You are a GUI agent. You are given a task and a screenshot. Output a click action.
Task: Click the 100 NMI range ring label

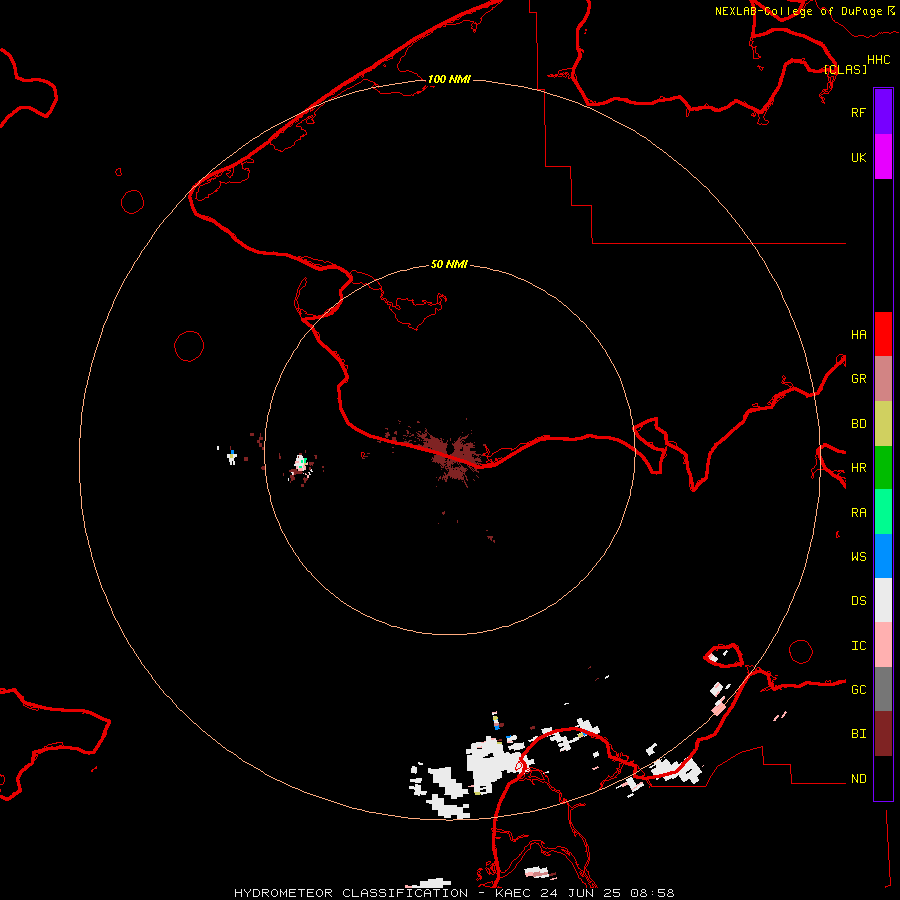[x=449, y=79]
